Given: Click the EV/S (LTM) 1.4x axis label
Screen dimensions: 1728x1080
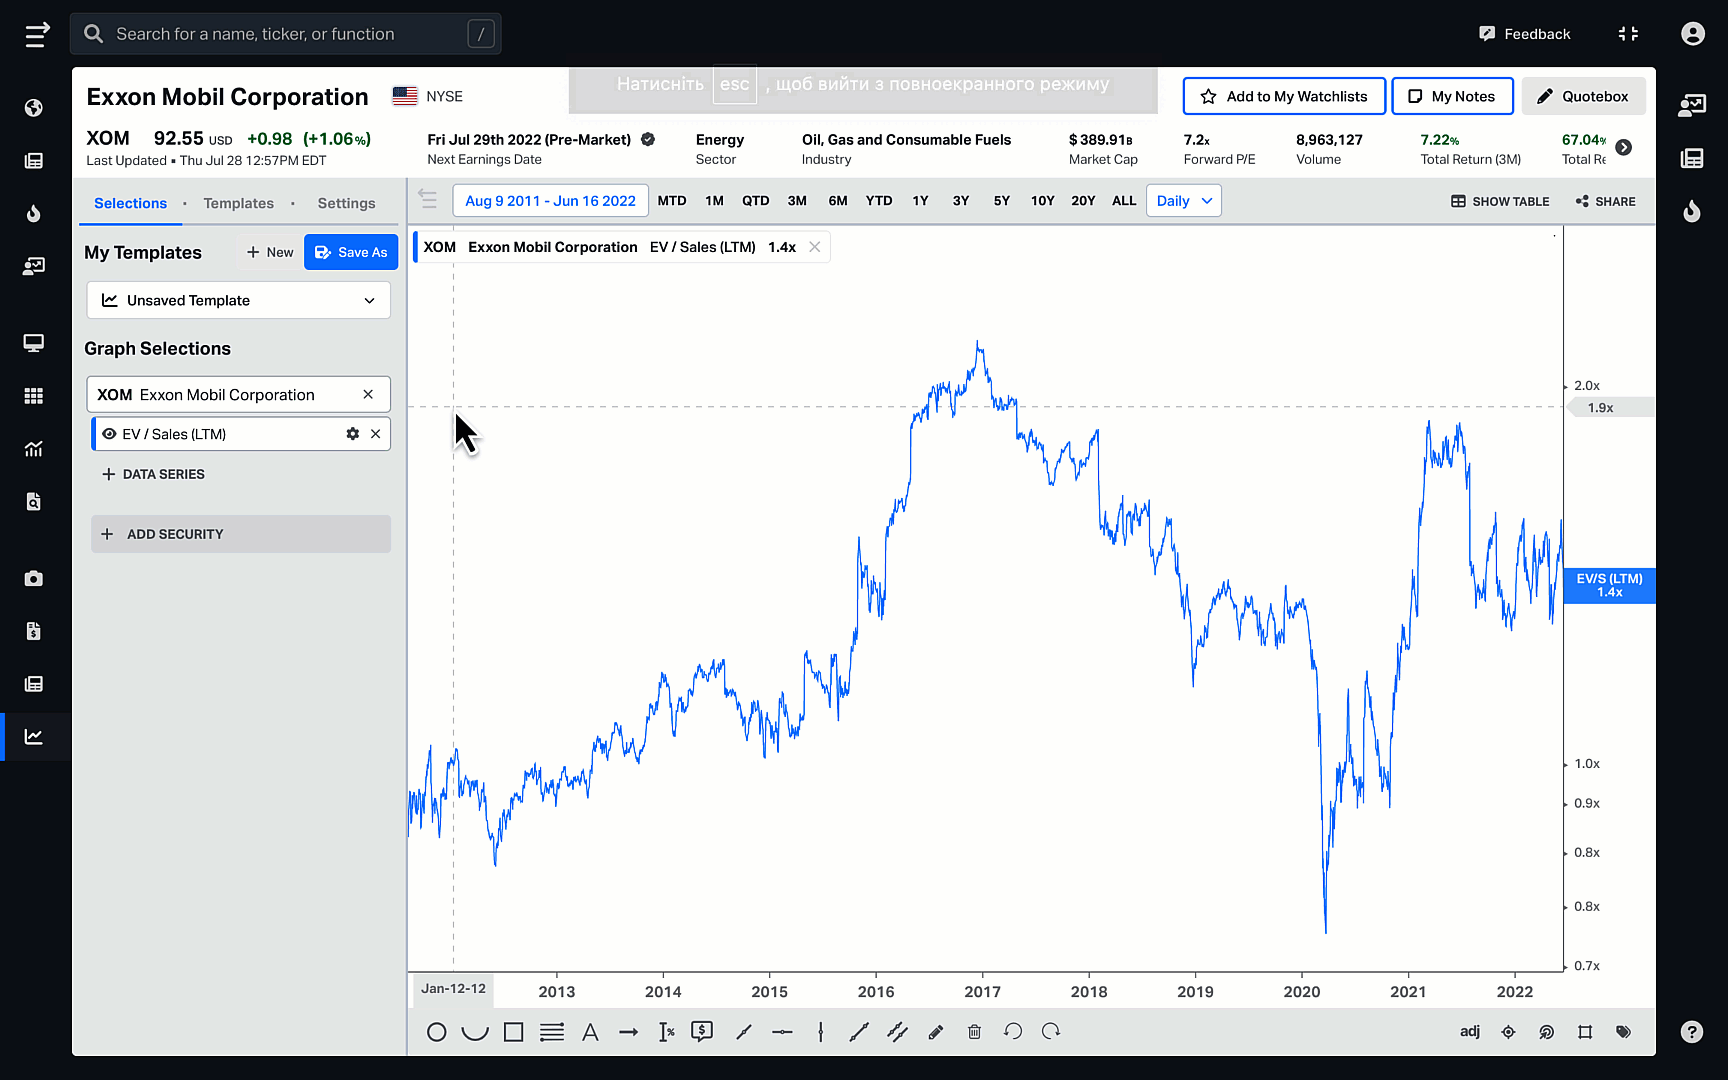Looking at the screenshot, I should coord(1609,585).
